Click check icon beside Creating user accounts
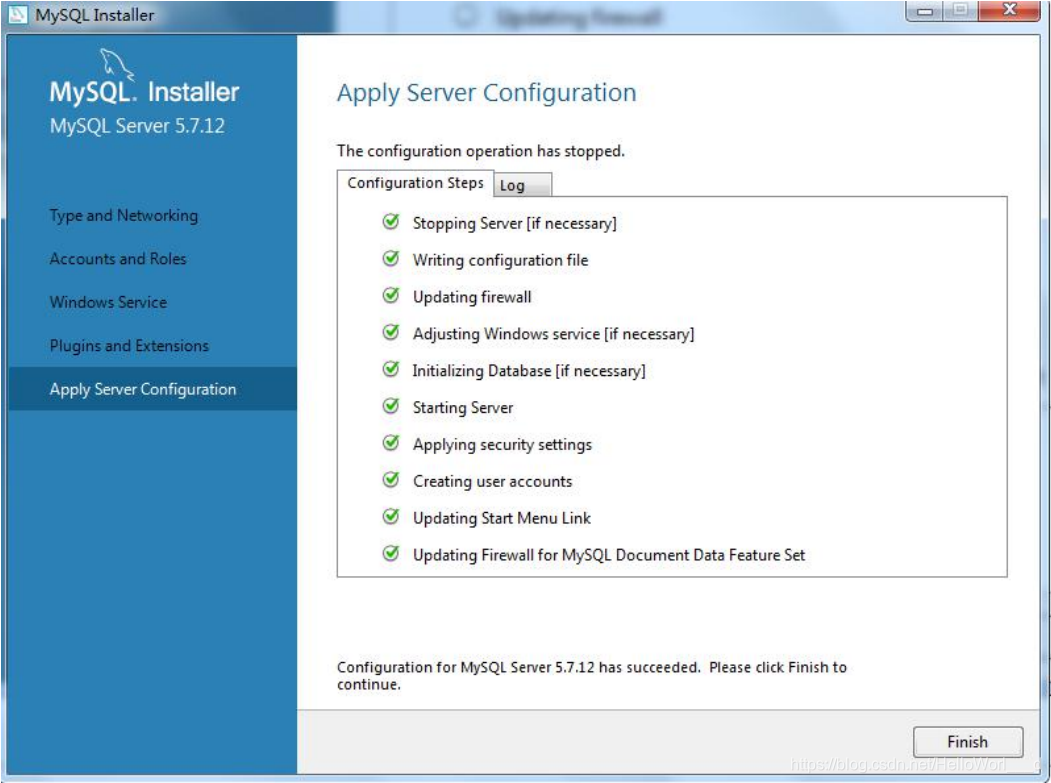 391,480
